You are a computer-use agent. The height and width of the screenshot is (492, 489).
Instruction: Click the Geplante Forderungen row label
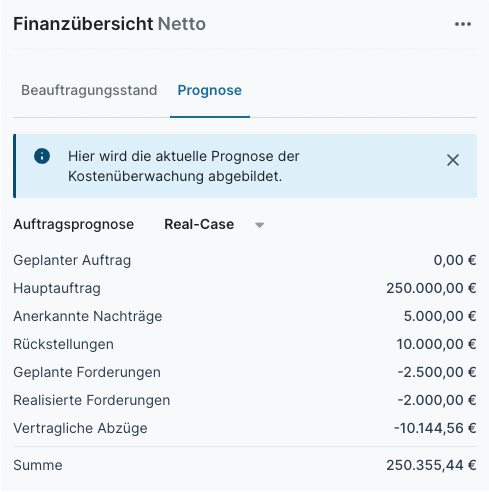[x=87, y=372]
